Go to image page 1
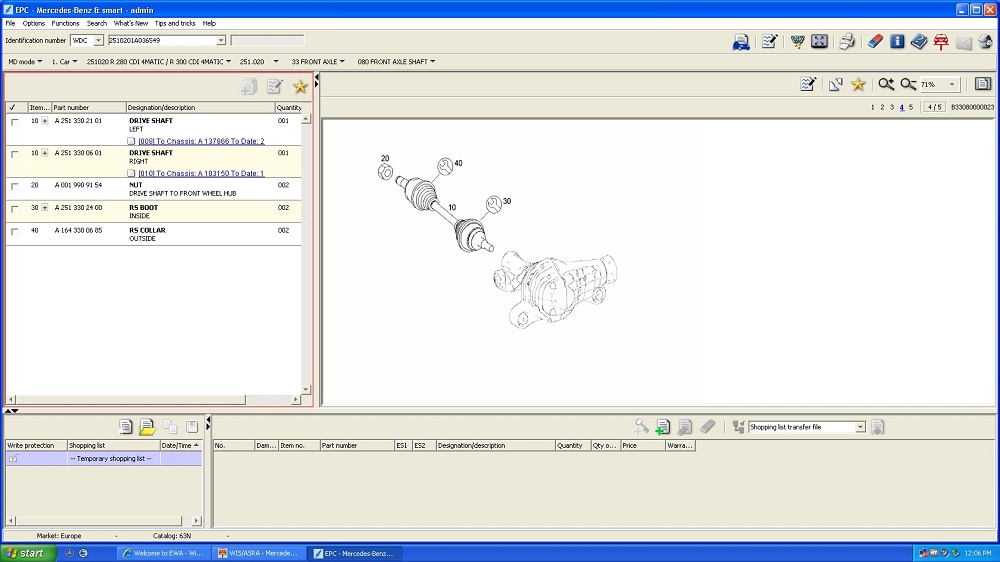 point(872,107)
